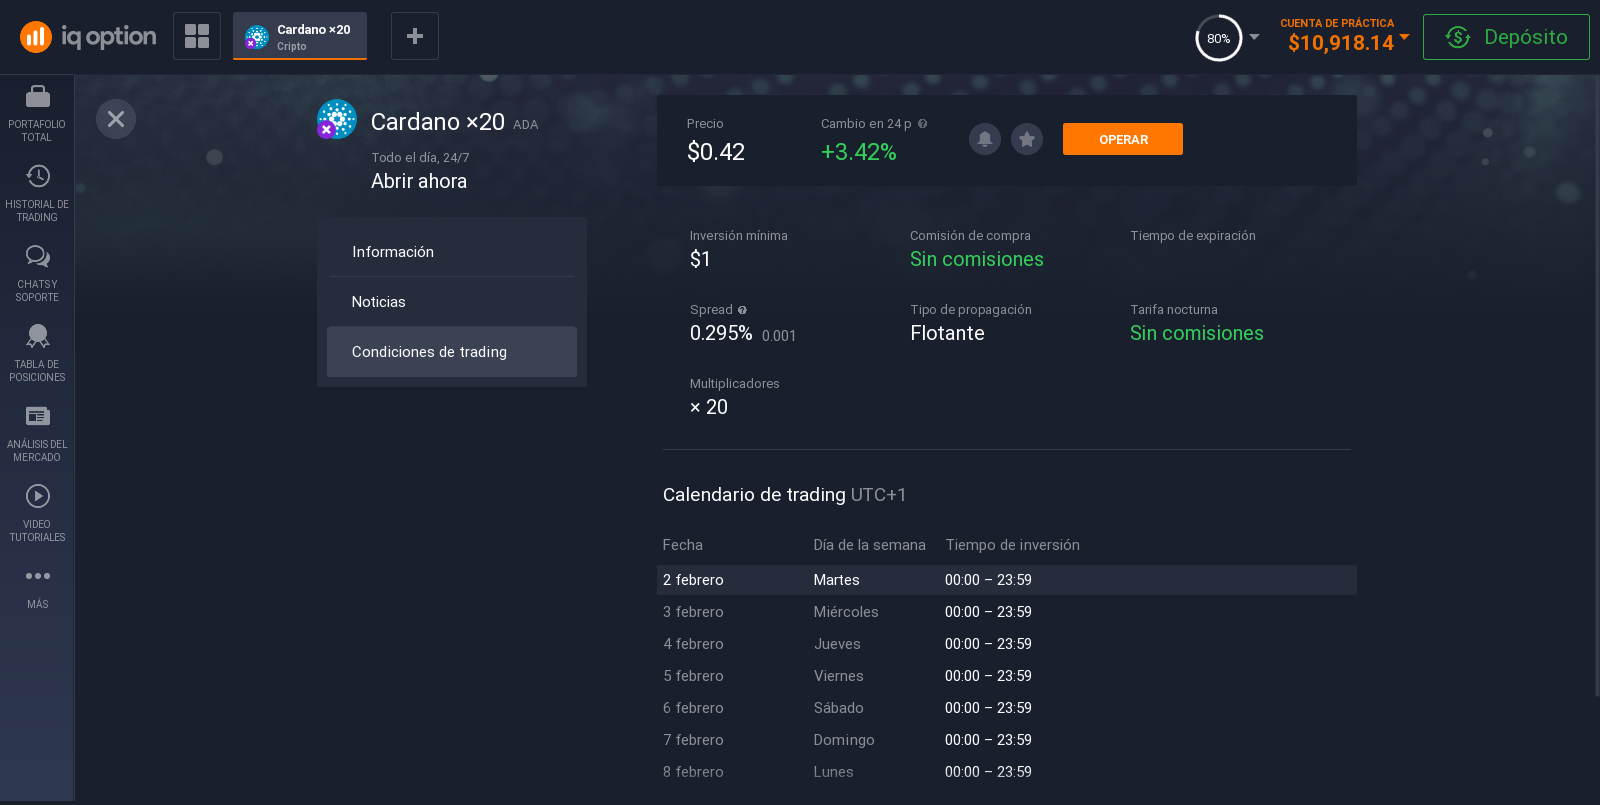
Task: Click the Tiempo de expiración label
Action: [1193, 236]
